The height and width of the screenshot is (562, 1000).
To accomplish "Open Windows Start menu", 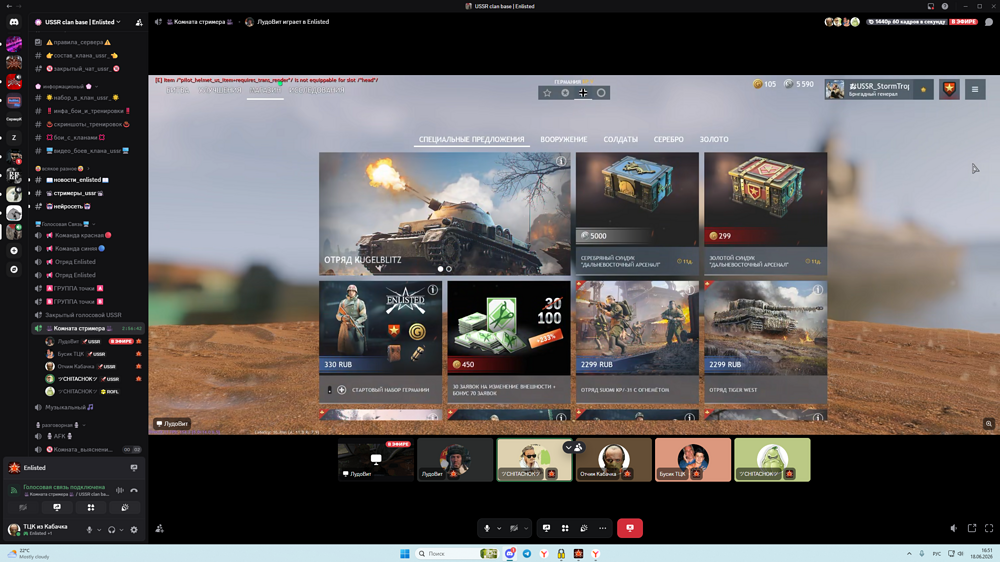I will coord(404,554).
